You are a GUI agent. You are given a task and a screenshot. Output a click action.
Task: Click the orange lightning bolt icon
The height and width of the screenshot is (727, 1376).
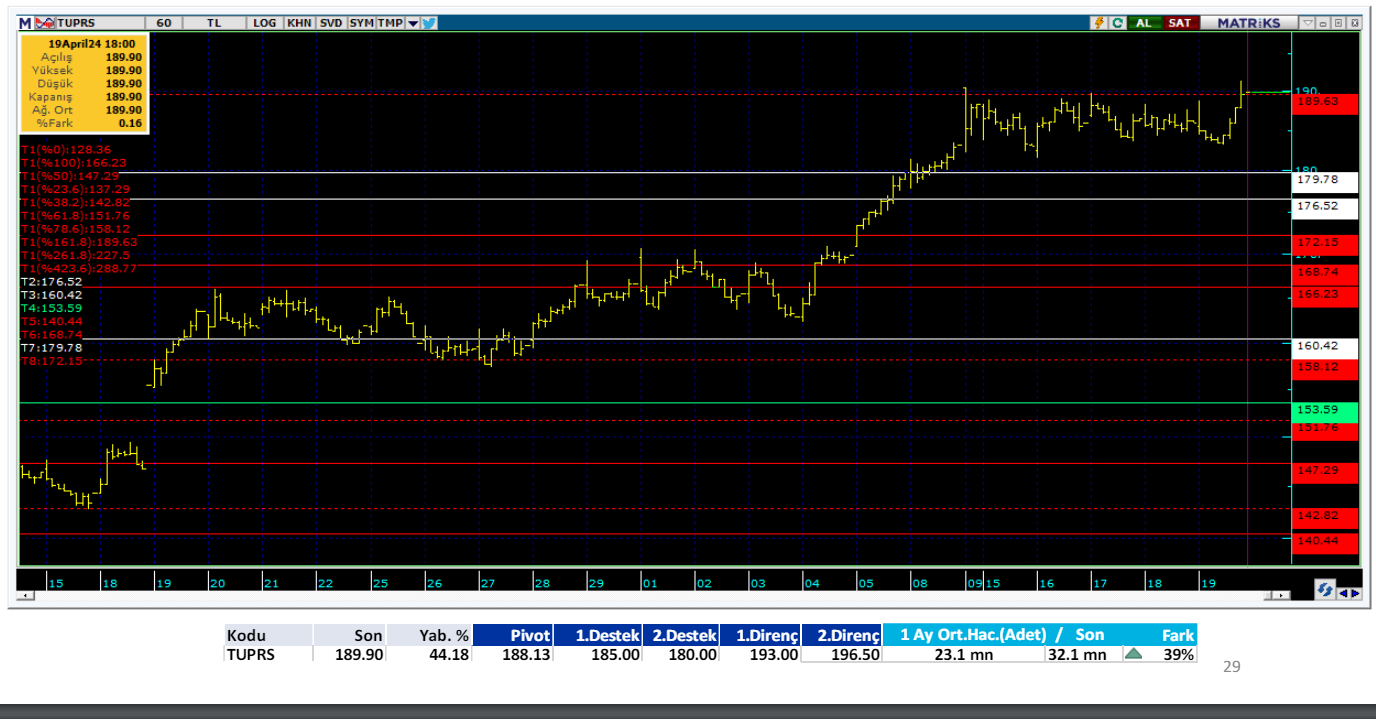(1100, 22)
